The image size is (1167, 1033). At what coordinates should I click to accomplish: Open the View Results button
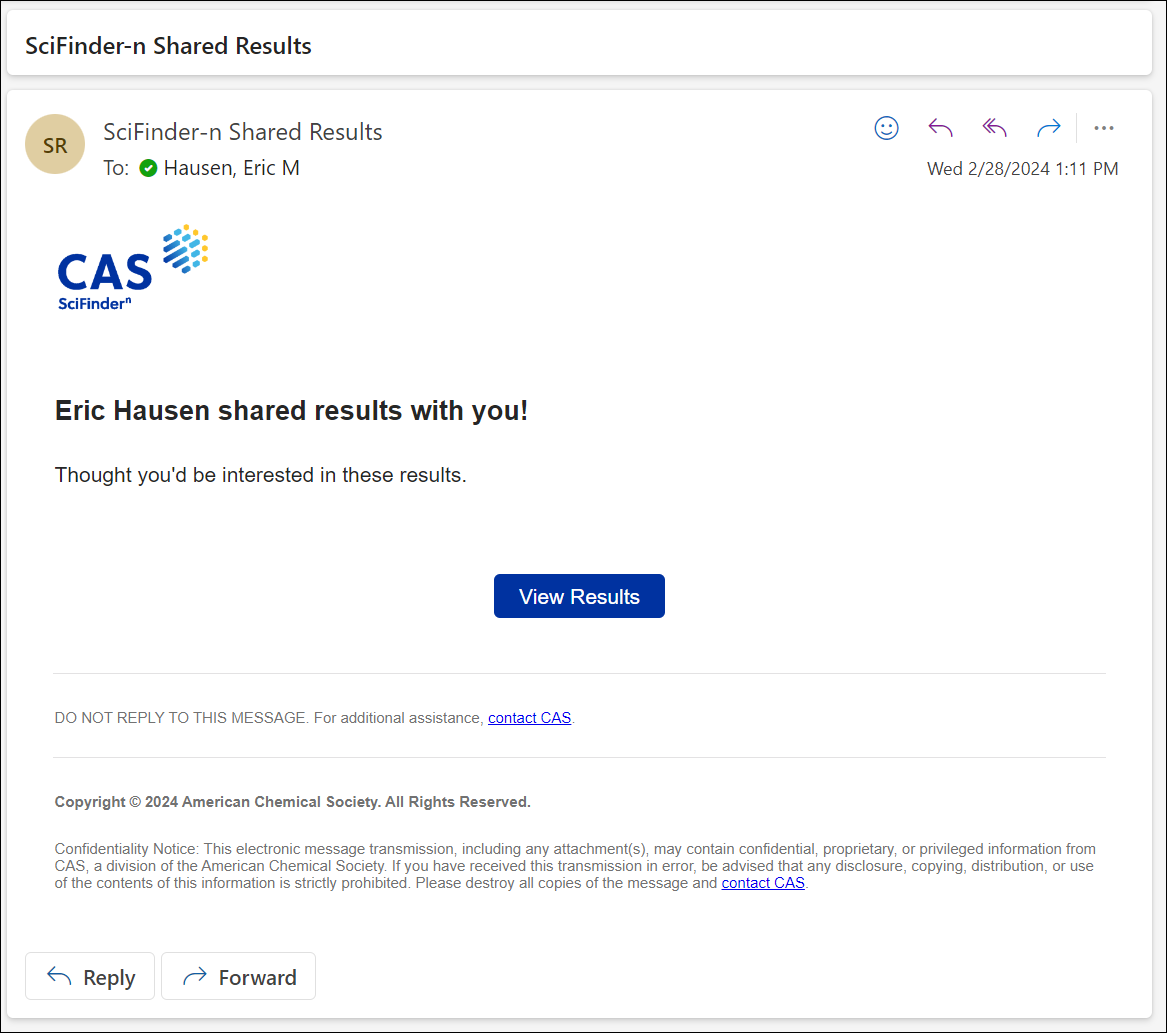[x=579, y=596]
